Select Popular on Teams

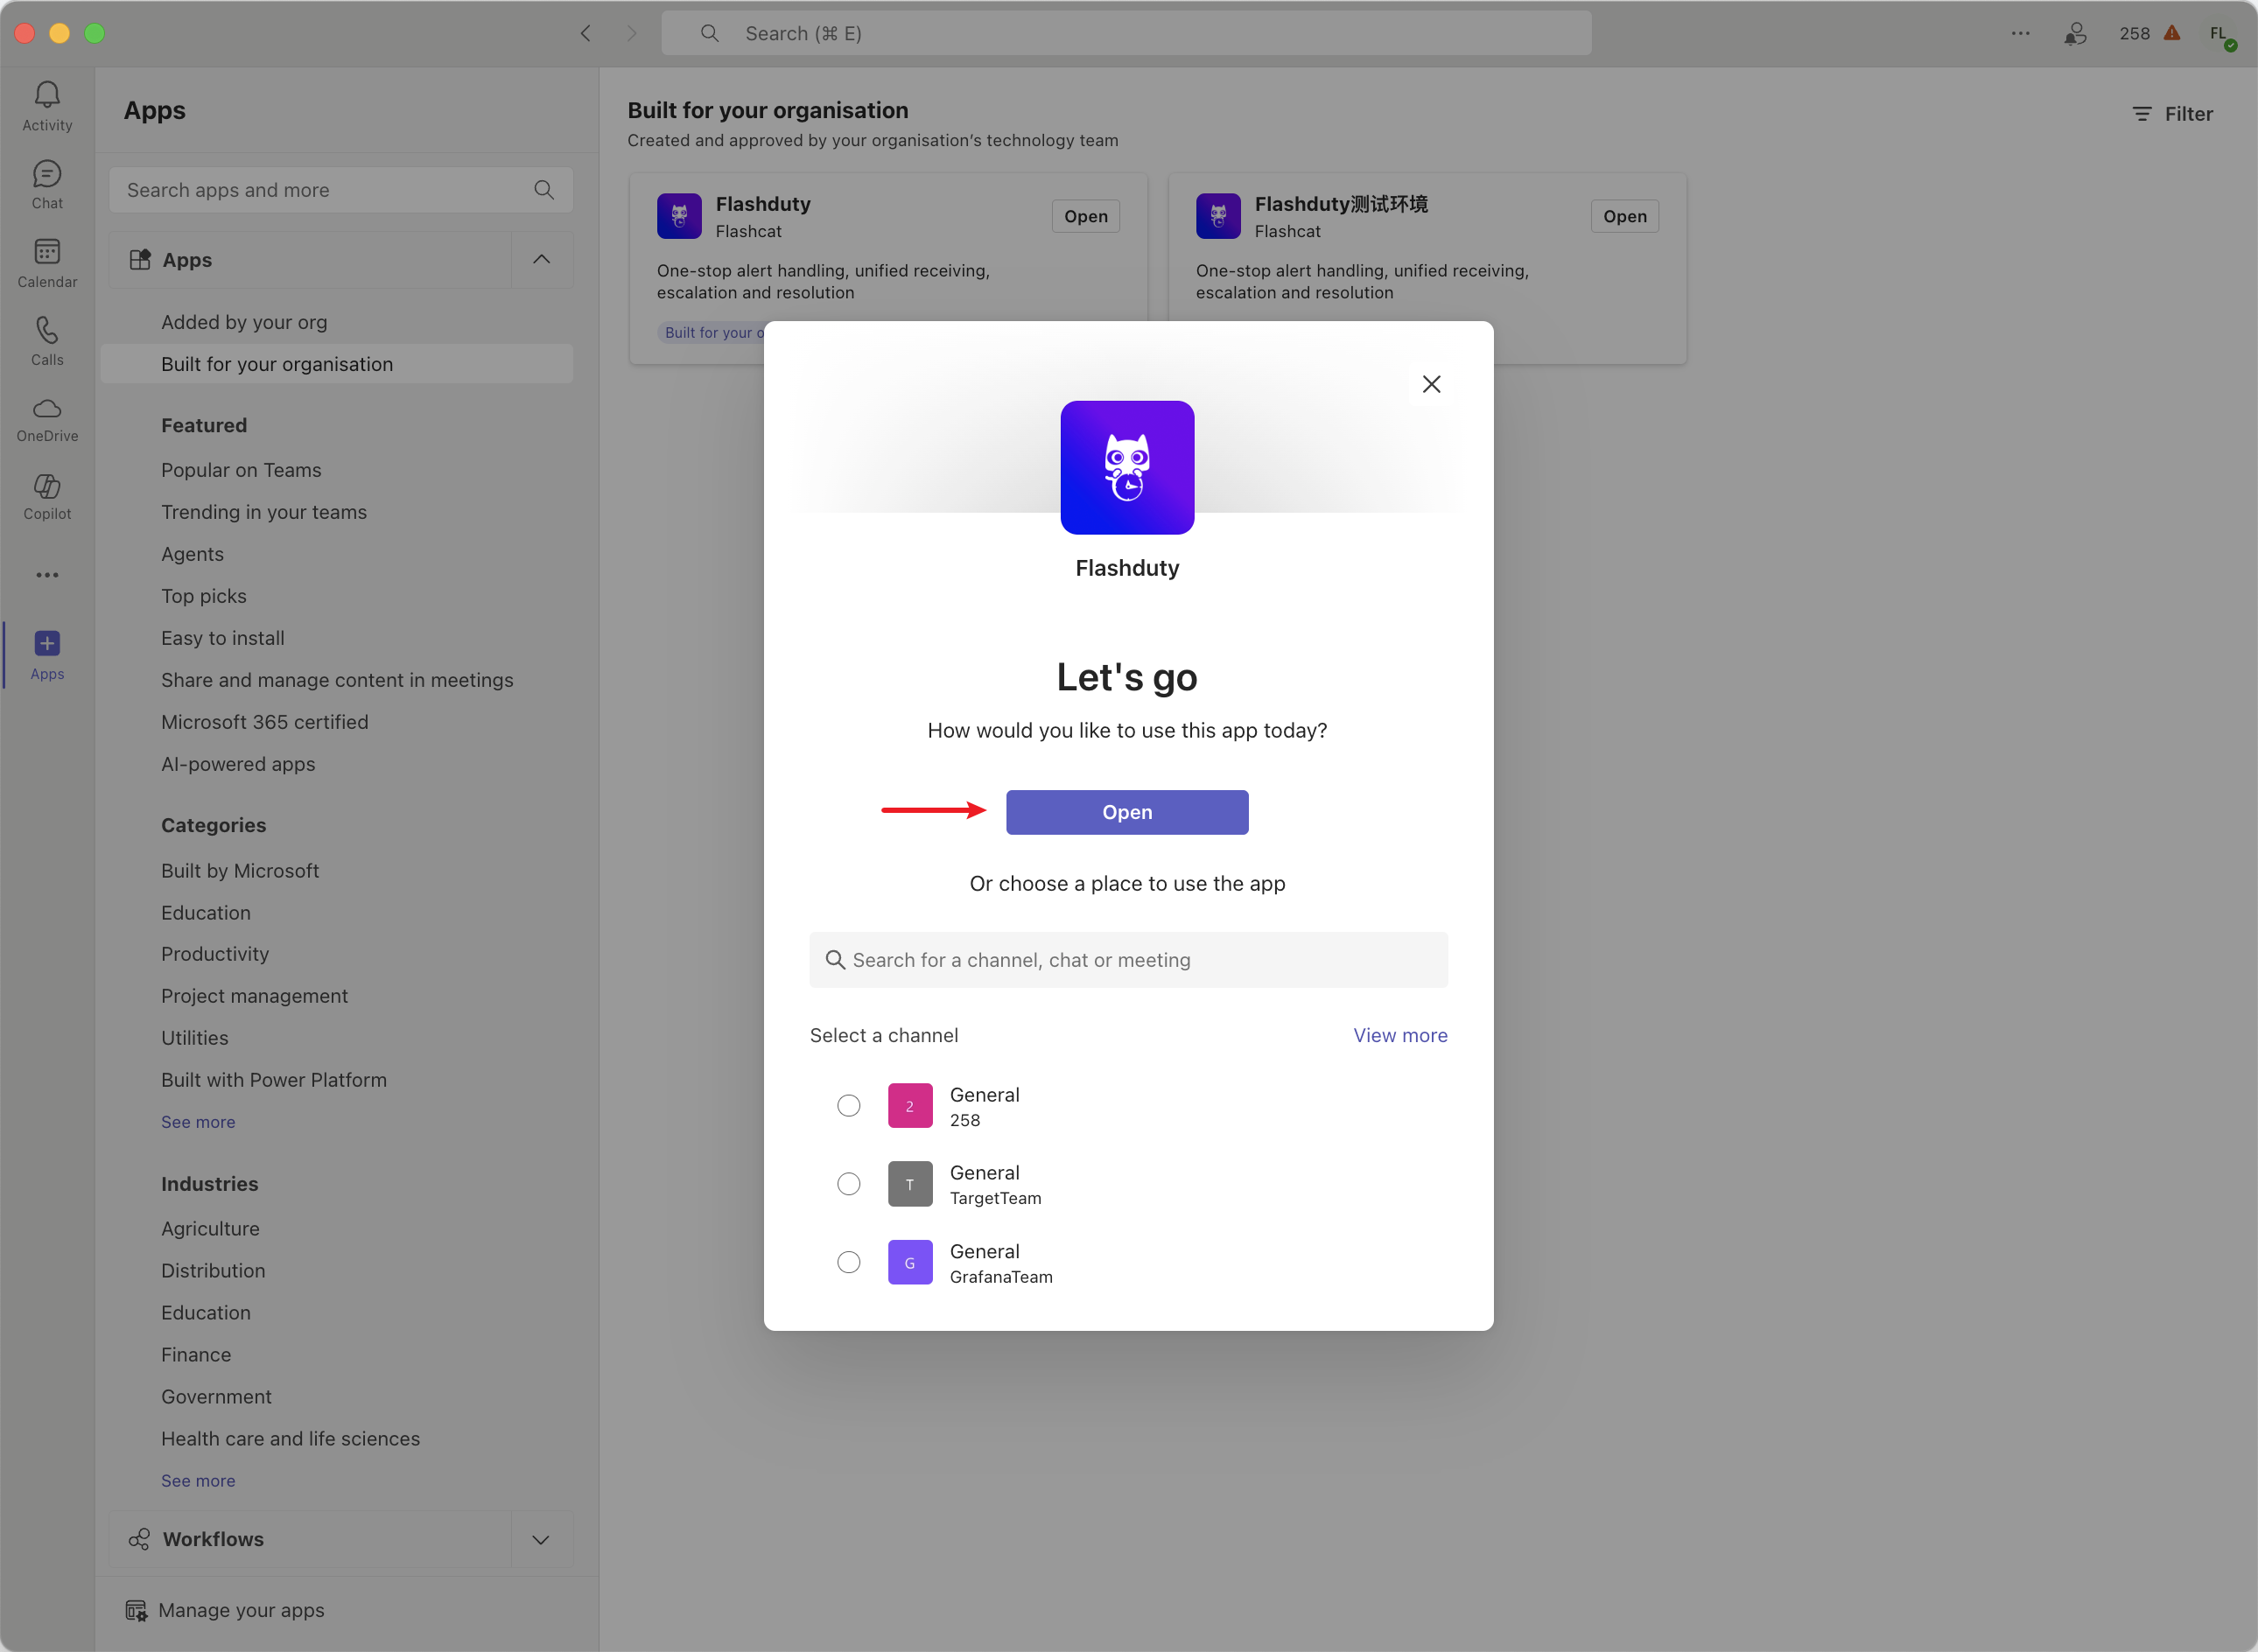coord(241,470)
